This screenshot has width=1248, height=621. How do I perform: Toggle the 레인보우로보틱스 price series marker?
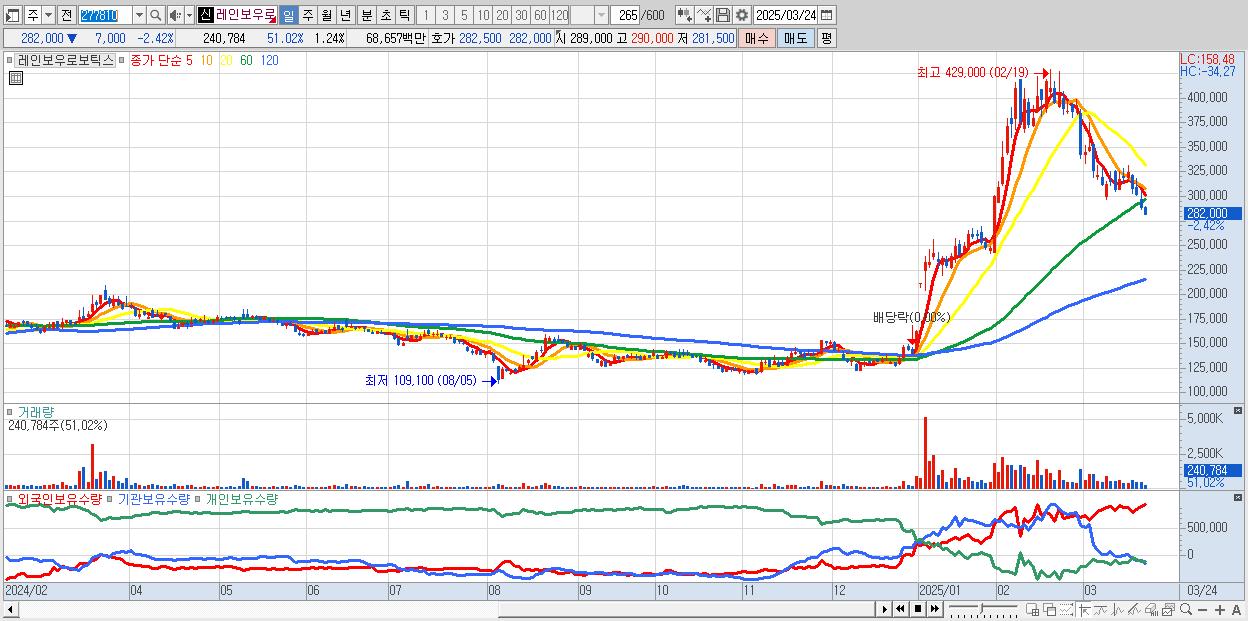pos(10,60)
